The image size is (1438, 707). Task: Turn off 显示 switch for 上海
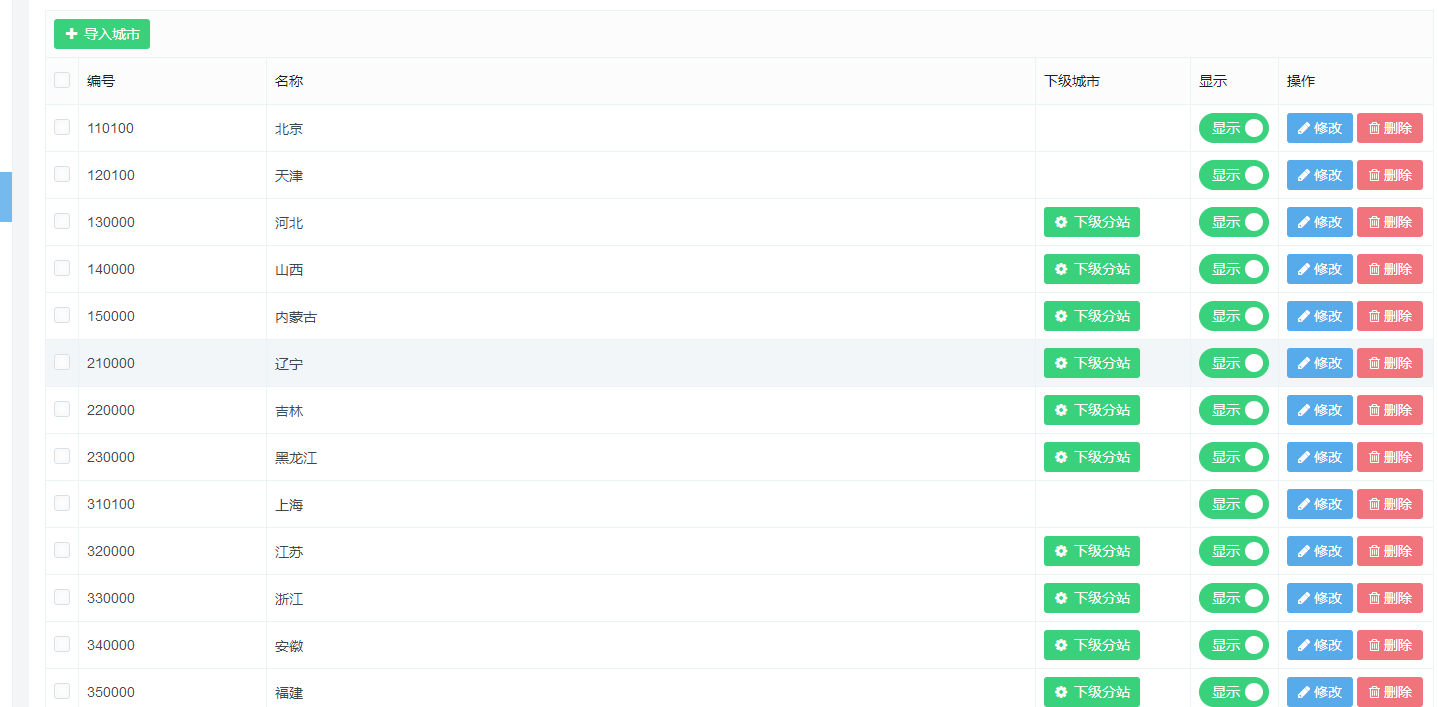point(1233,504)
